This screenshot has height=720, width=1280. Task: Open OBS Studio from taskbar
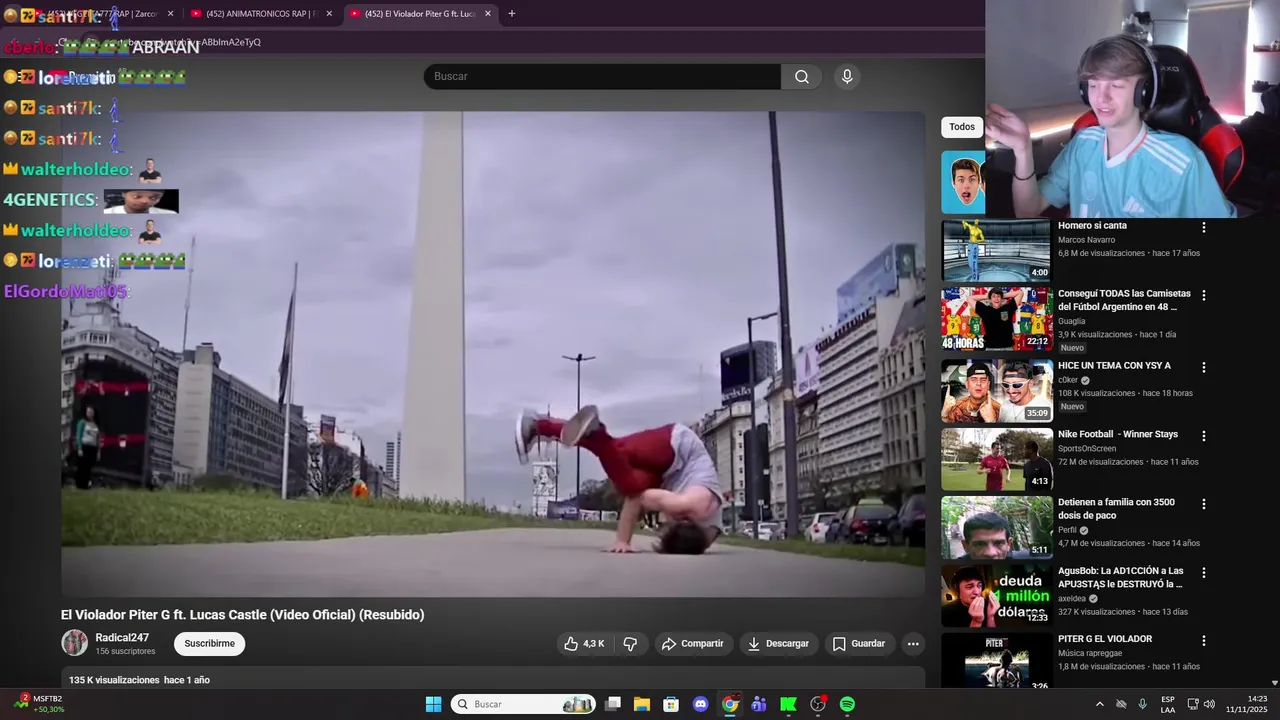point(818,704)
